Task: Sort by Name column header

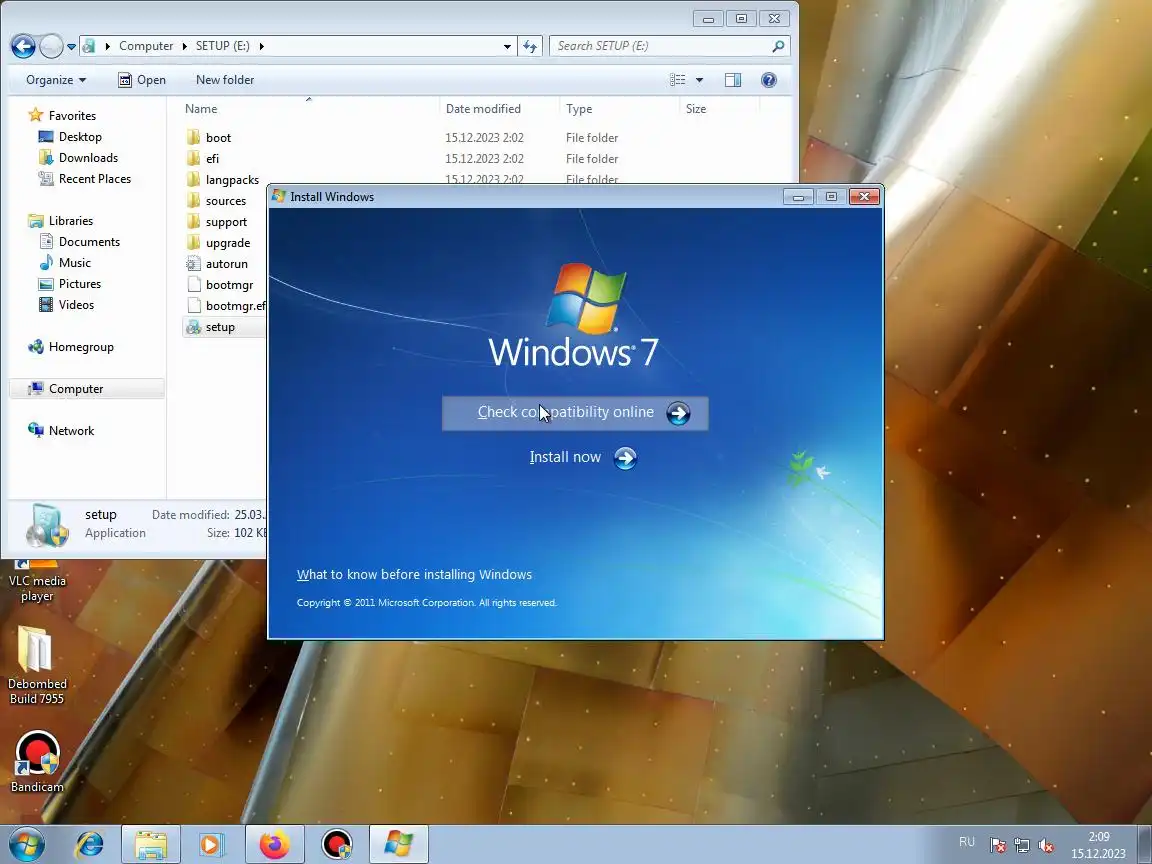Action: [x=201, y=109]
